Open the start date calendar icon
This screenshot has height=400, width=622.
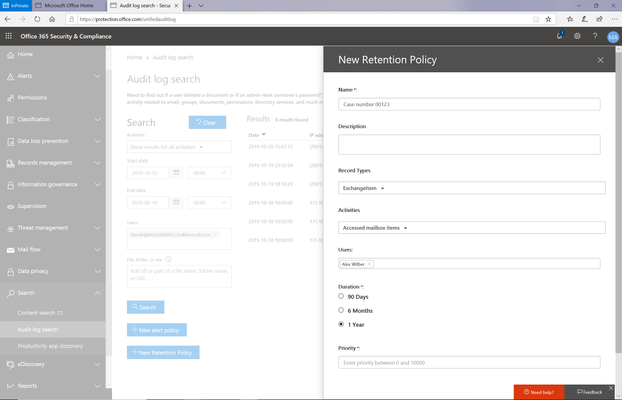(x=177, y=173)
